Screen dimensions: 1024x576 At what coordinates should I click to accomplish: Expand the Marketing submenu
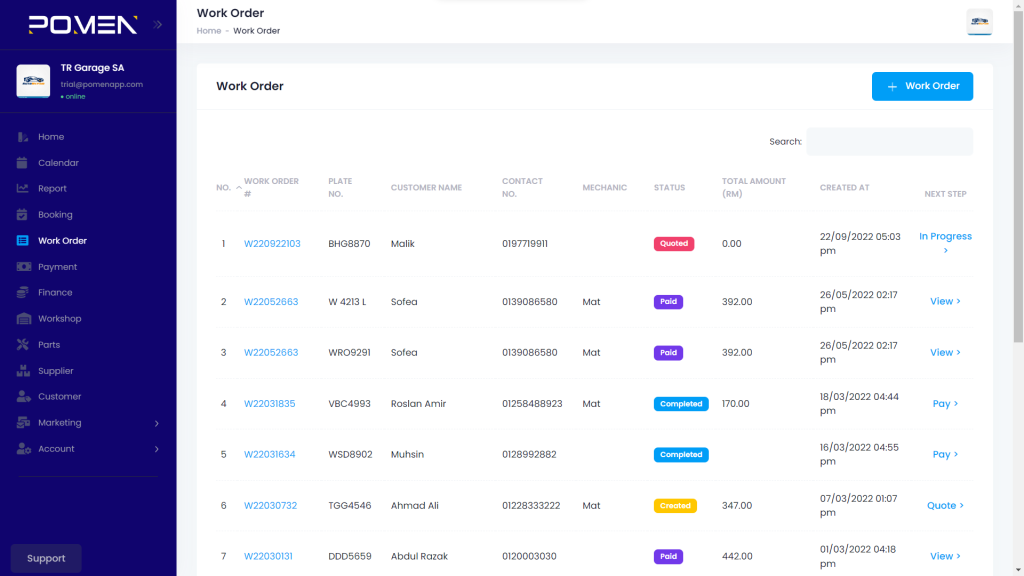(x=156, y=423)
